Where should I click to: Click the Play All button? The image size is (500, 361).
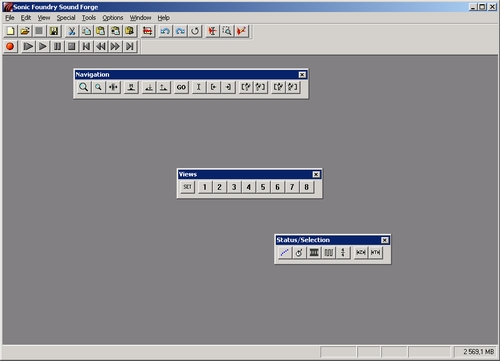point(28,46)
